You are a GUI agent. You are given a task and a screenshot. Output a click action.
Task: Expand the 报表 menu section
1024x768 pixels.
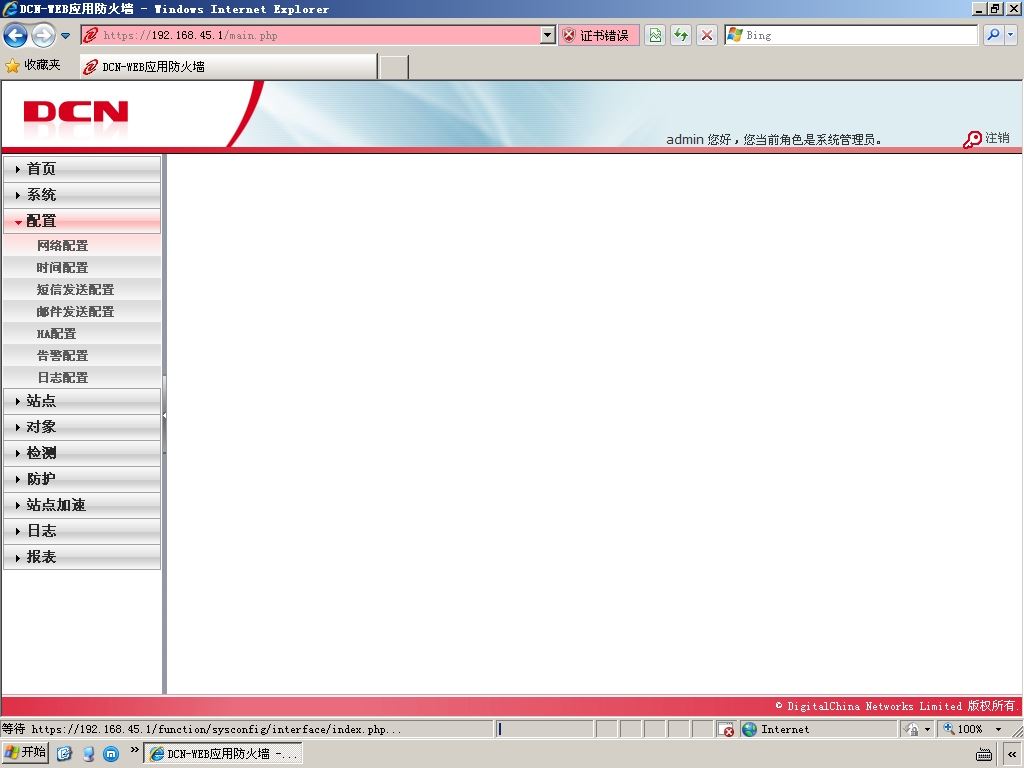coord(82,557)
